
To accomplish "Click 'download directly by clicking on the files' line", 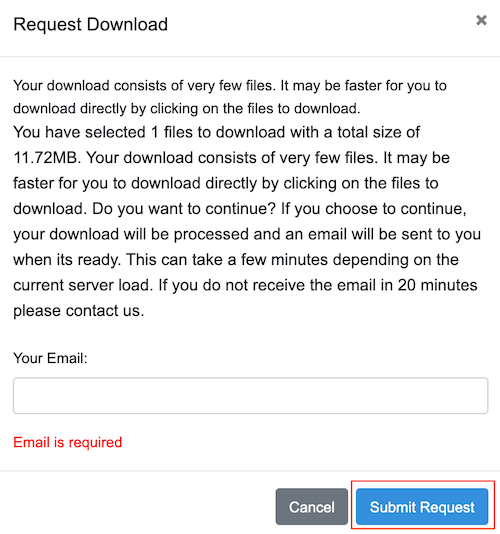I will point(144,109).
